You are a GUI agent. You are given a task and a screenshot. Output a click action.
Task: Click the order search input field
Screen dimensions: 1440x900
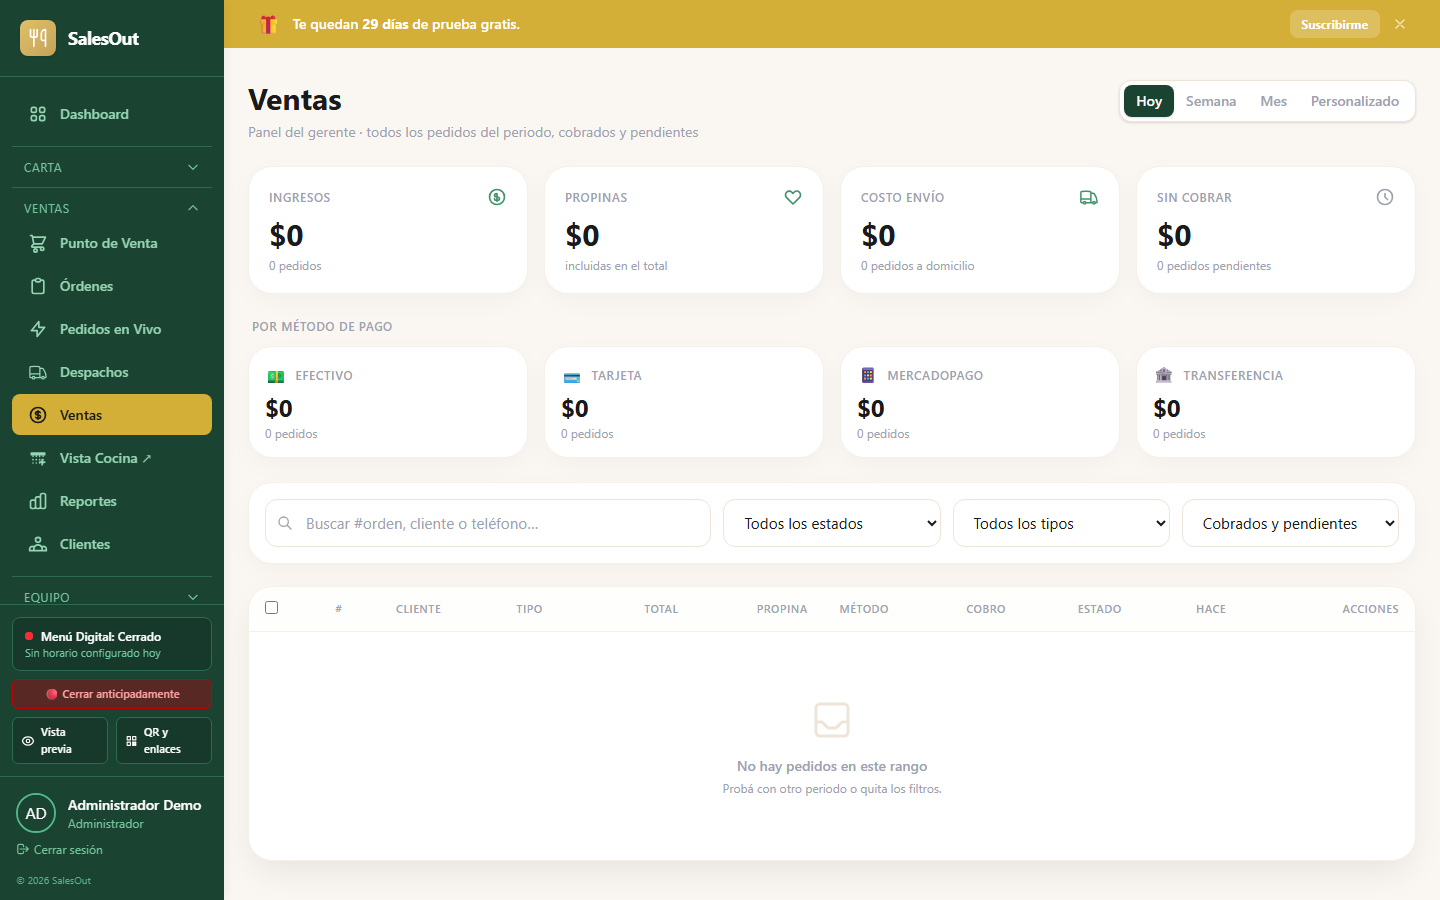488,523
